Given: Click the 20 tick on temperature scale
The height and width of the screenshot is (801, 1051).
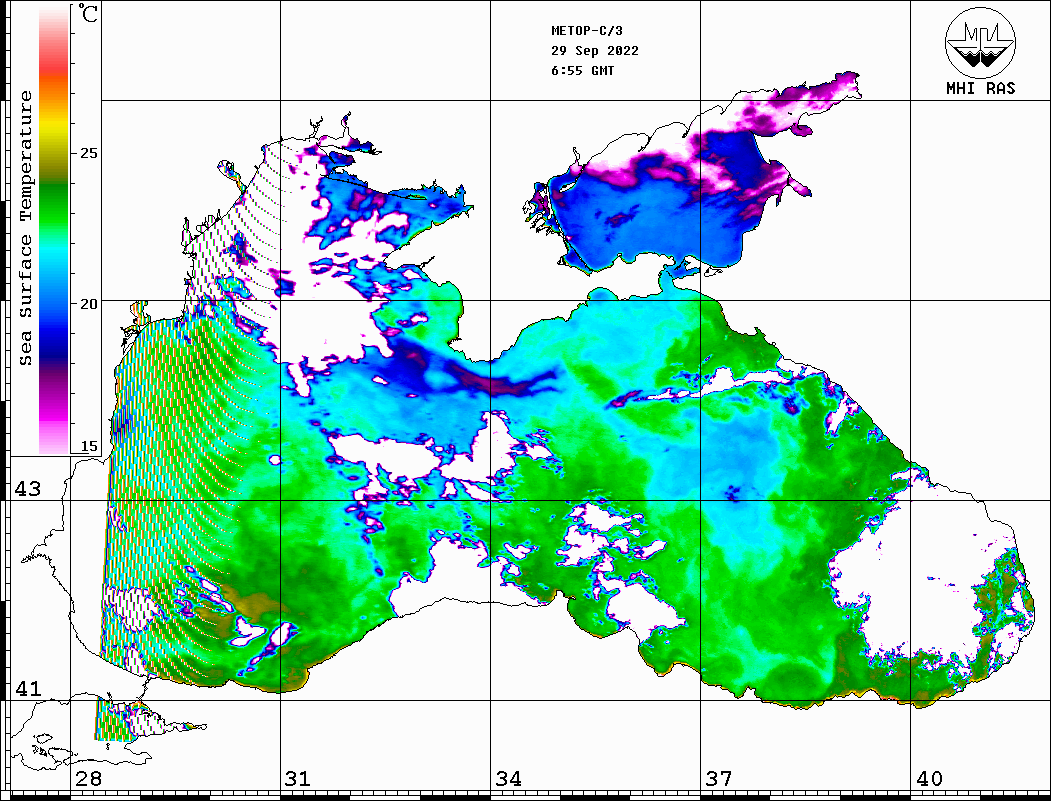Looking at the screenshot, I should [x=88, y=304].
